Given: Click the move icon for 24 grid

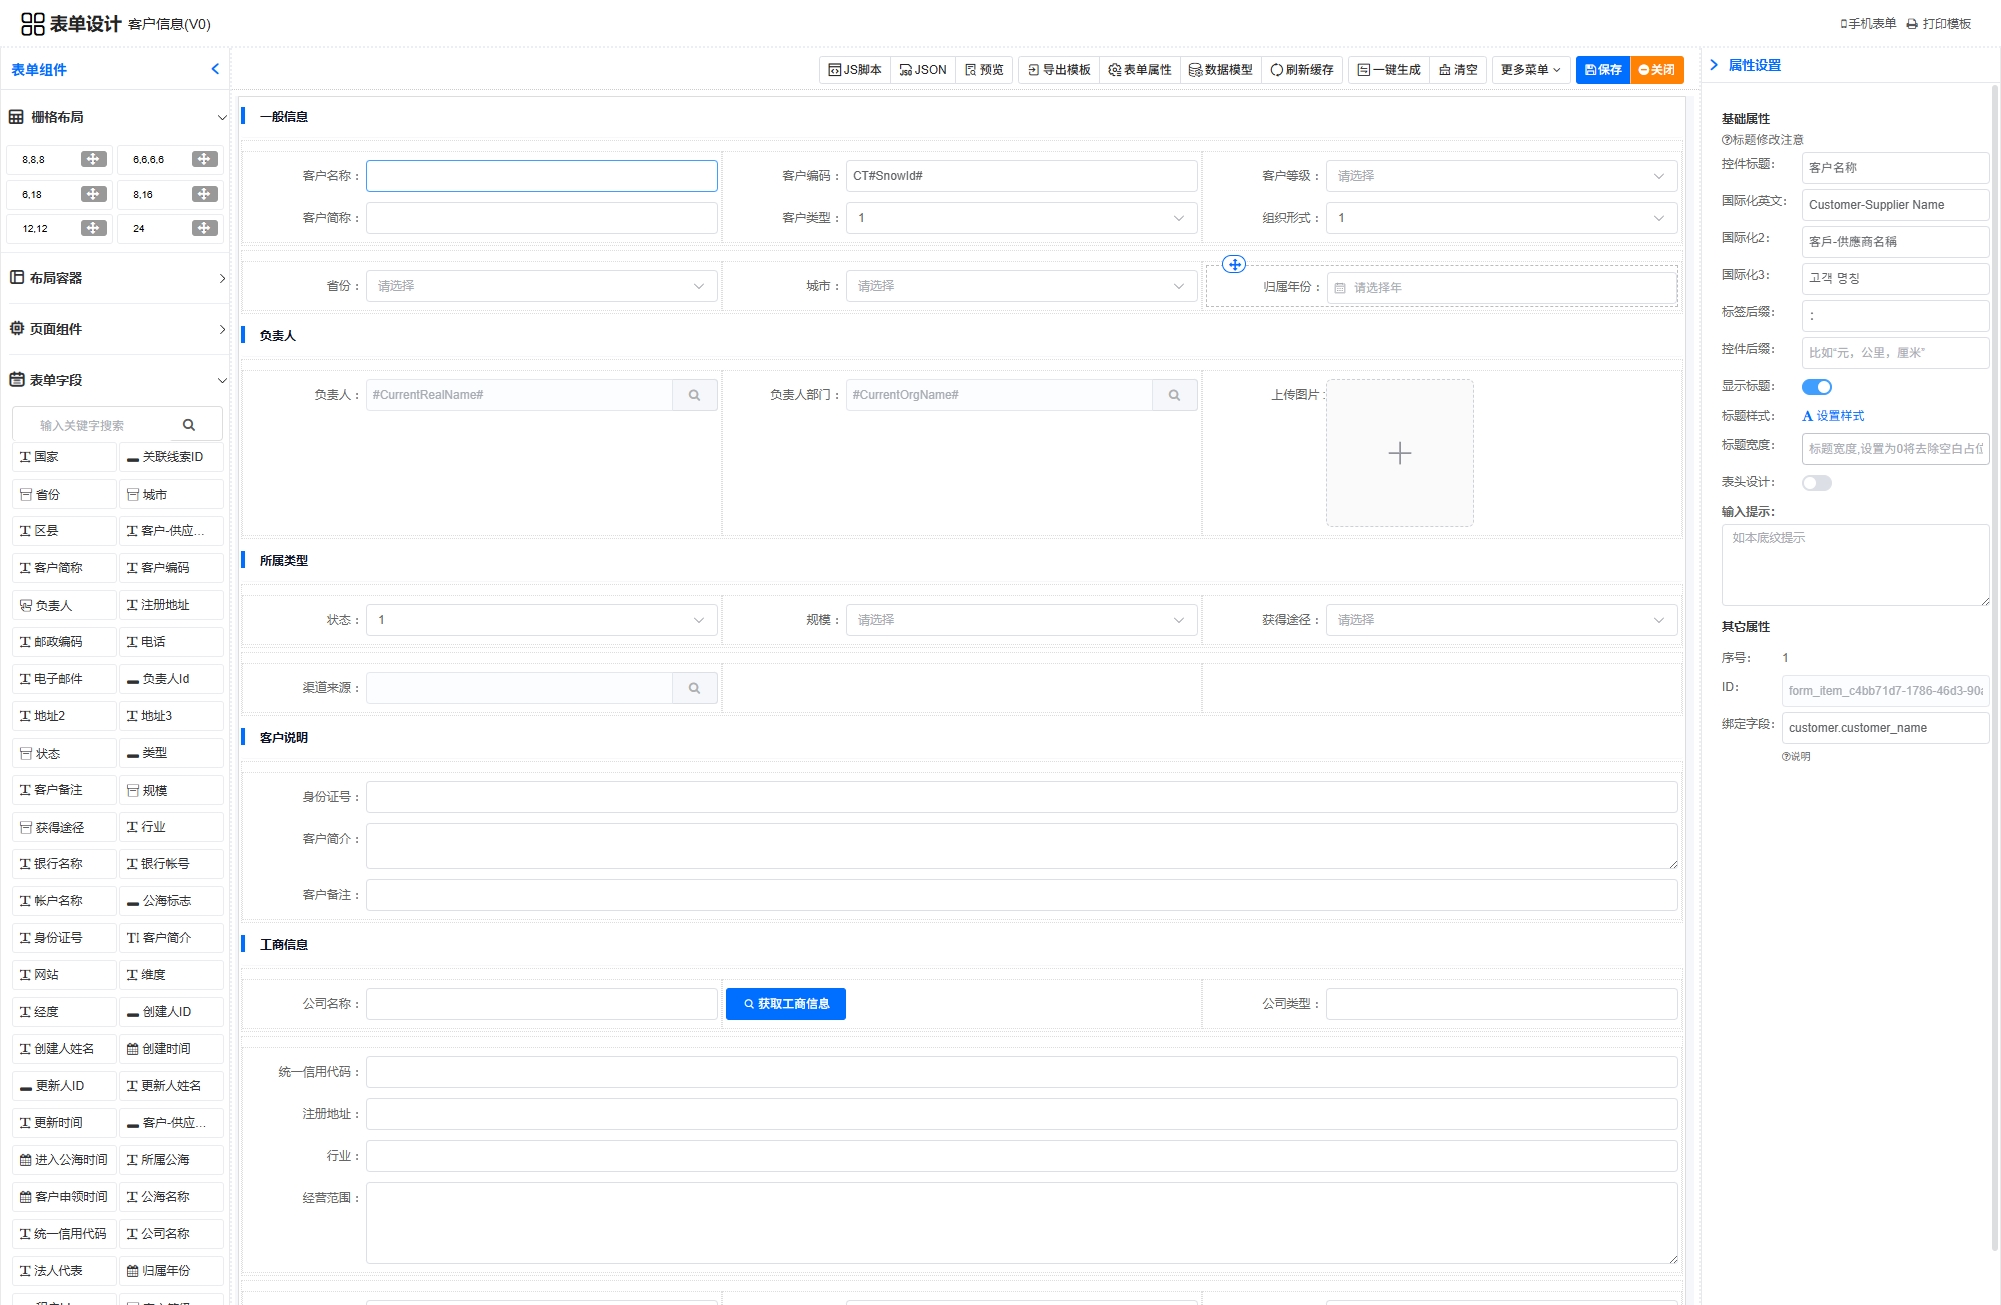Looking at the screenshot, I should coord(204,228).
